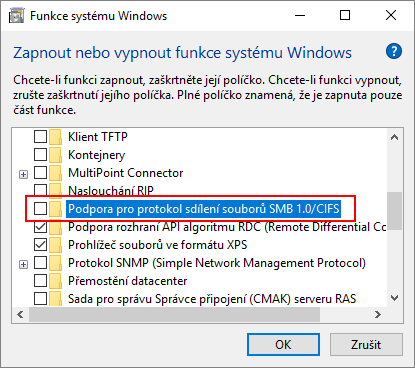415x368 pixels.
Task: Select the Naslouchání RIP list item
Action: click(x=111, y=190)
